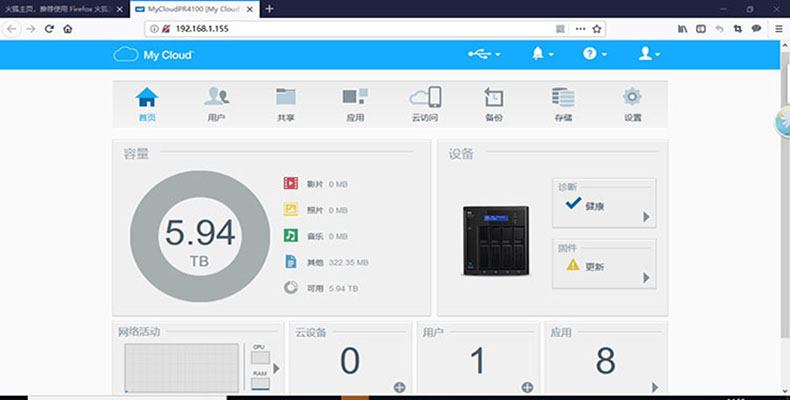Image resolution: width=790 pixels, height=400 pixels.
Task: Click the CPU usage indicator
Action: point(260,358)
